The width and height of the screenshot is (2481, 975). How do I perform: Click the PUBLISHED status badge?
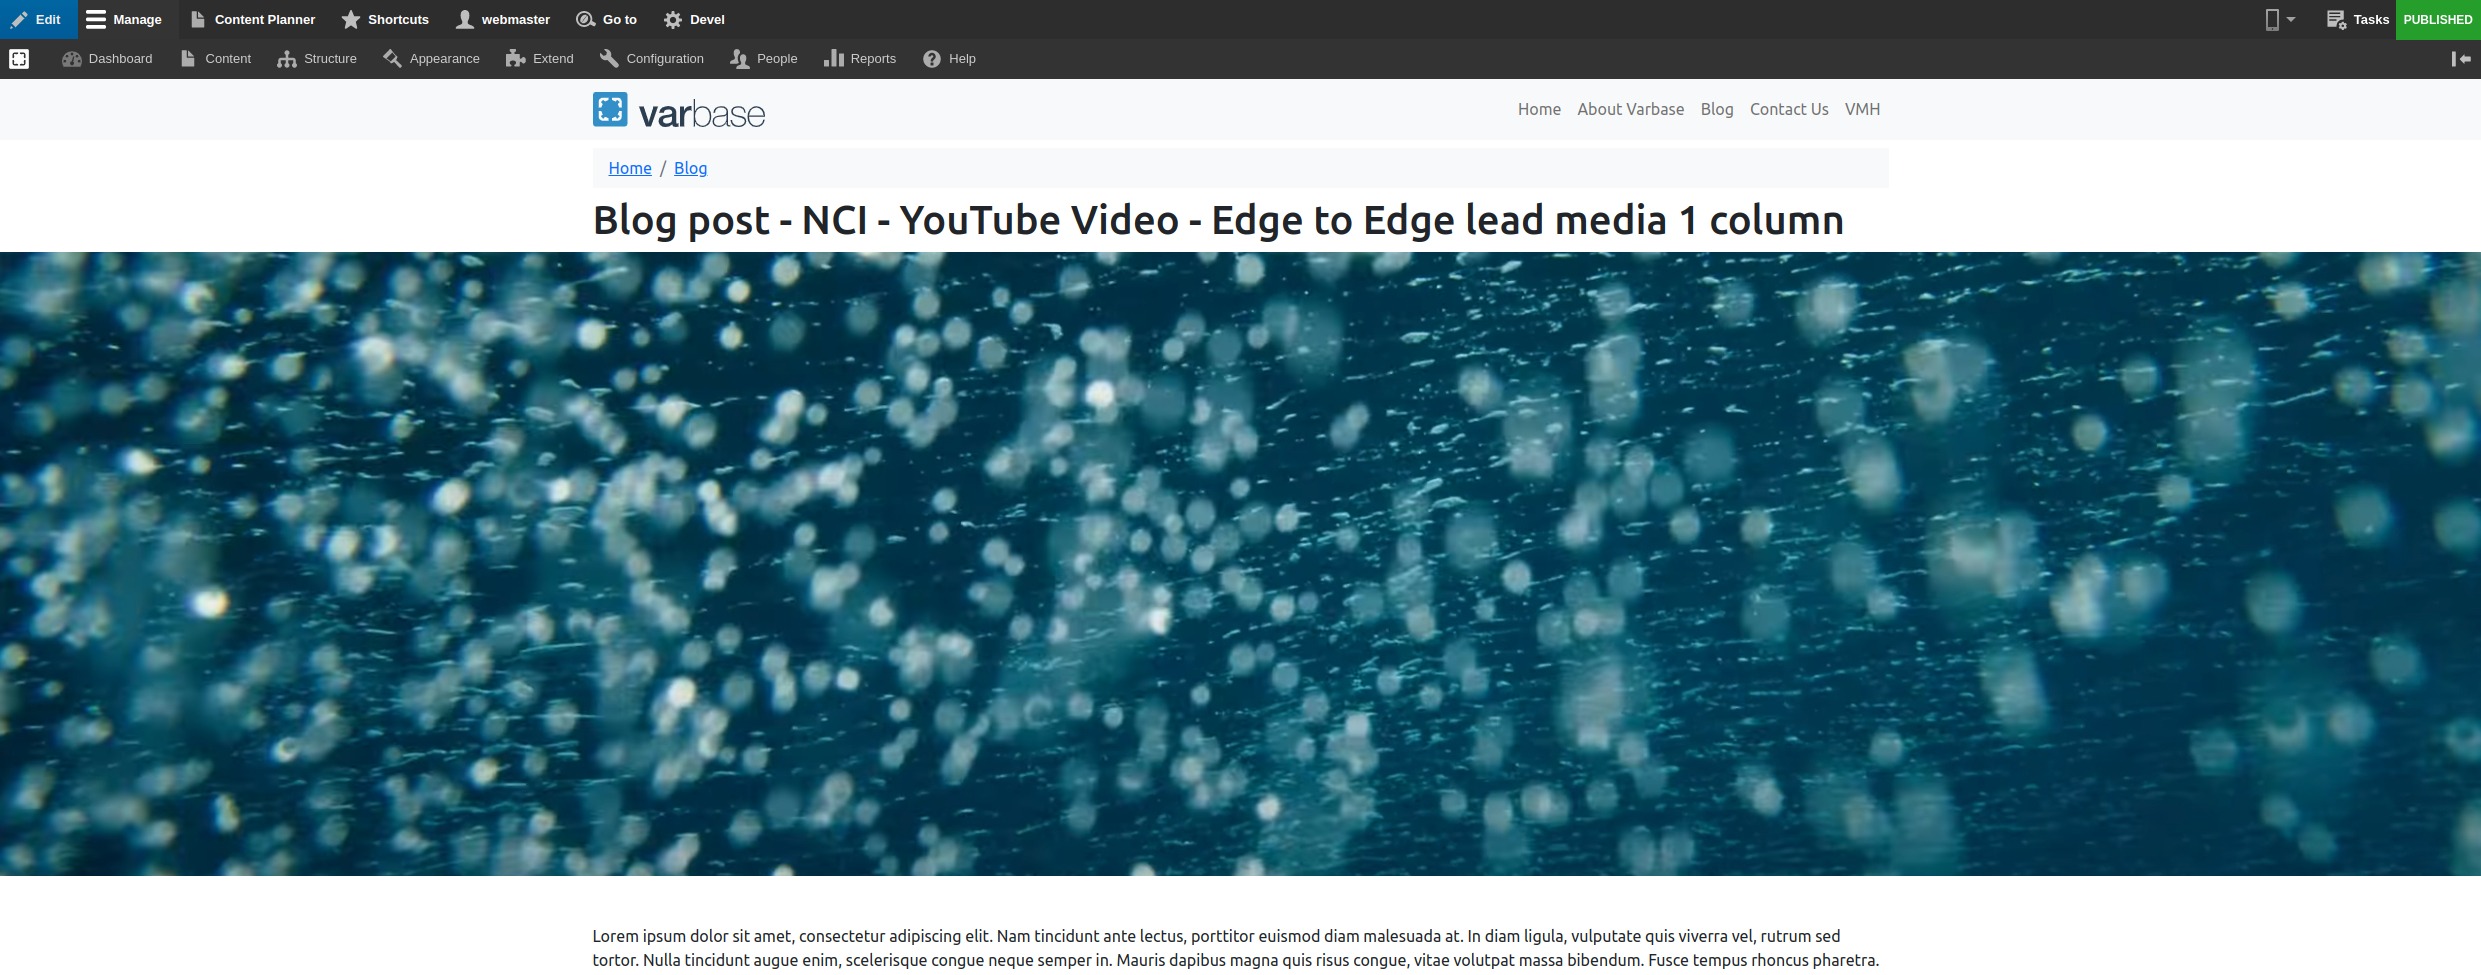coord(2438,19)
